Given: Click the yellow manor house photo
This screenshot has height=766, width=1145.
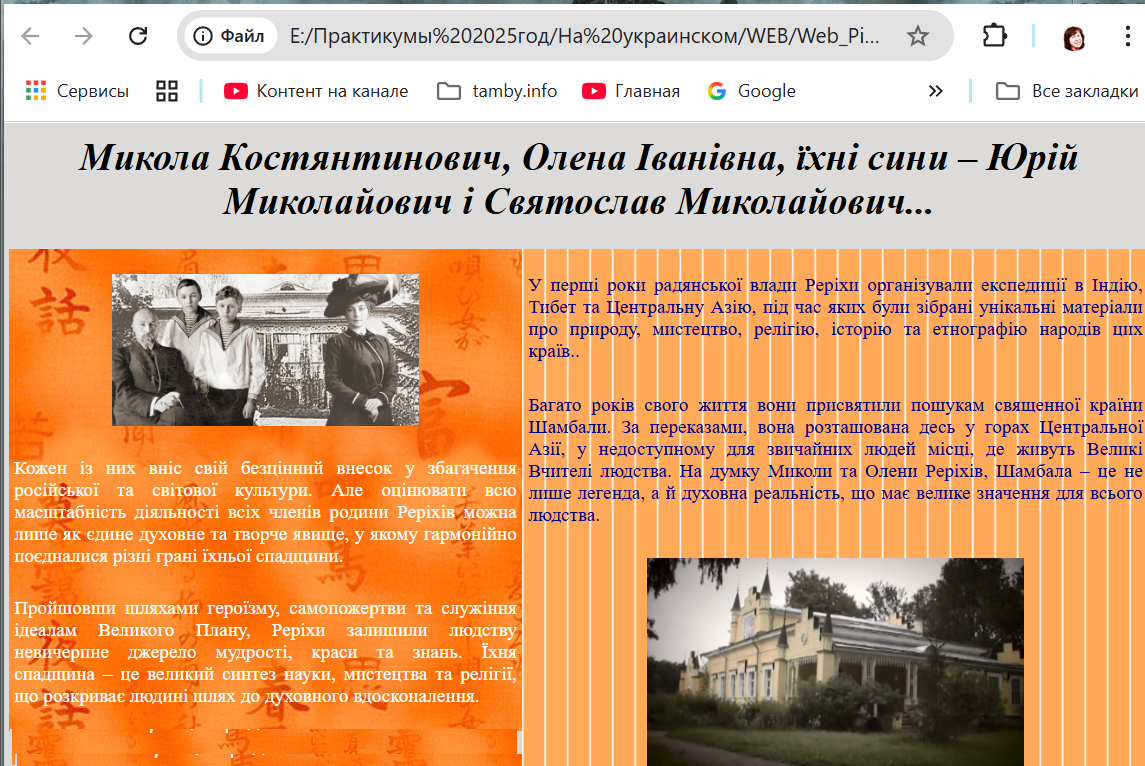Looking at the screenshot, I should (x=835, y=661).
